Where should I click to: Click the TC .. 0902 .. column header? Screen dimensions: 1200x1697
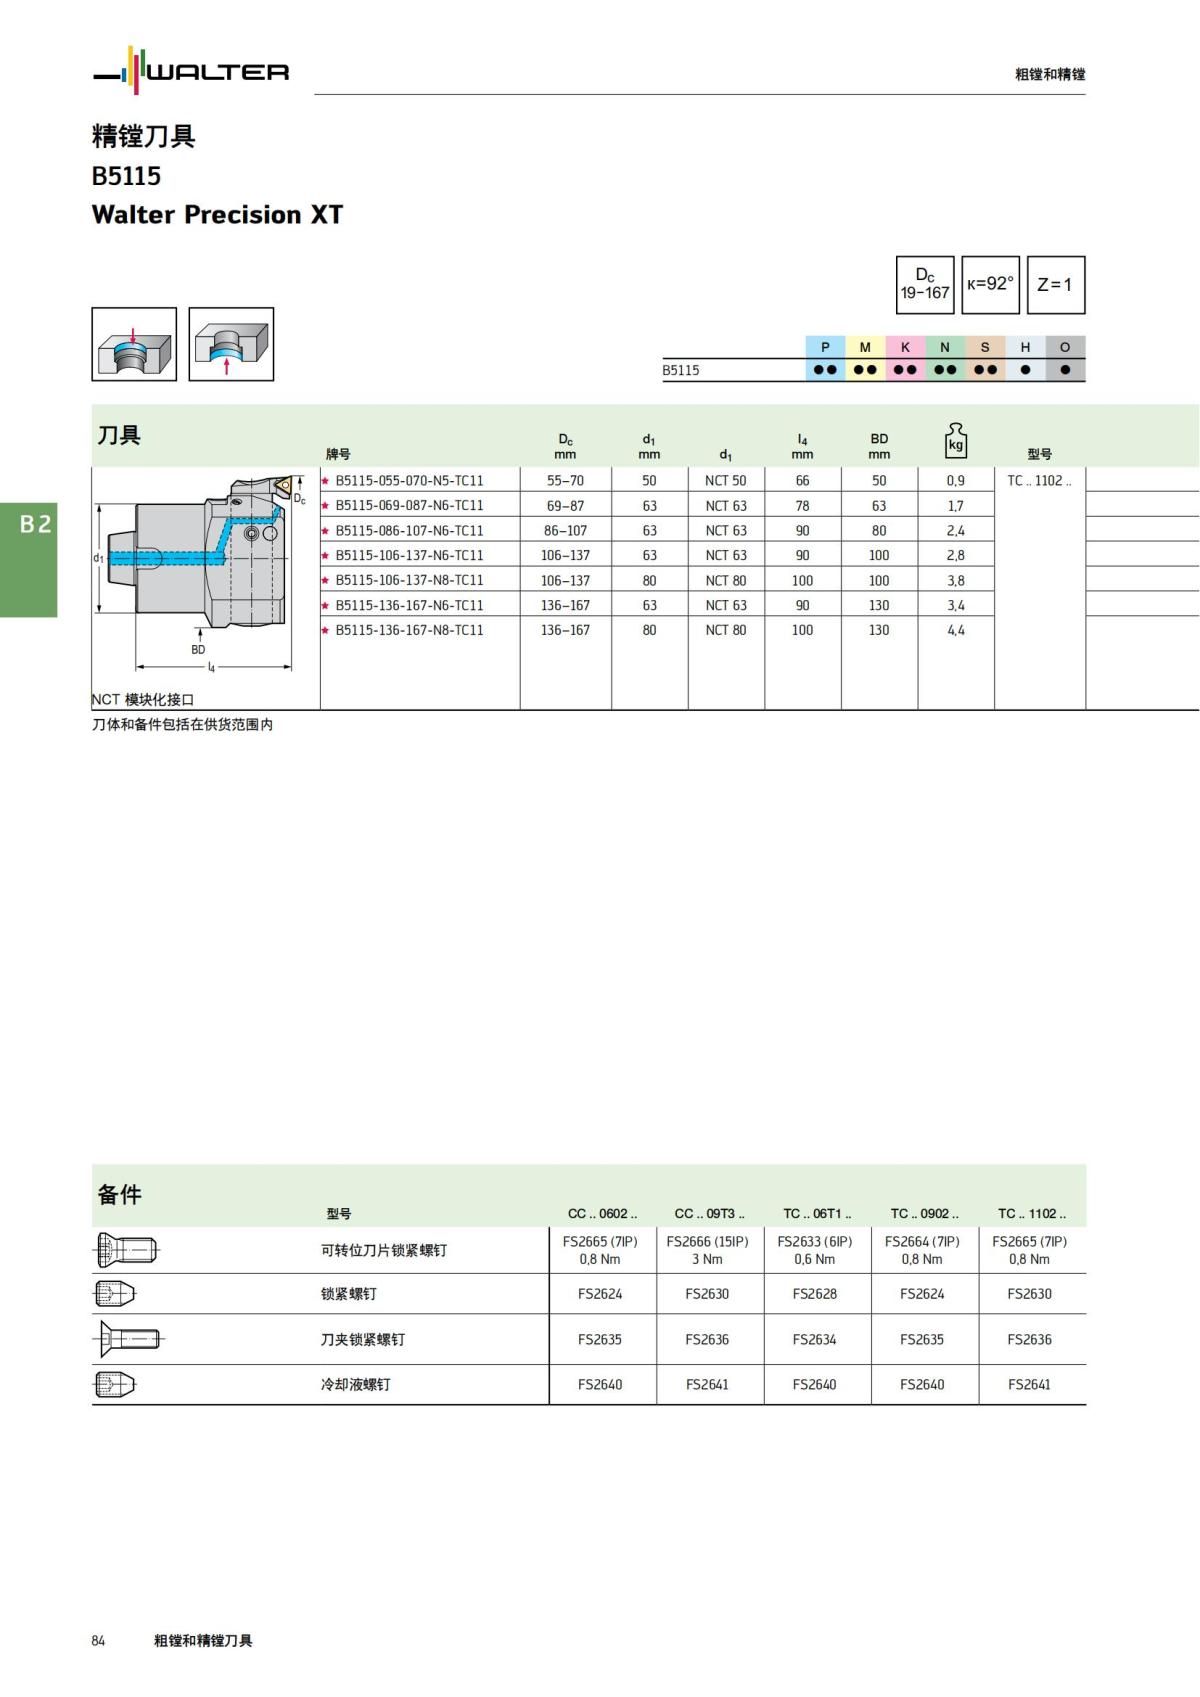click(x=924, y=1213)
